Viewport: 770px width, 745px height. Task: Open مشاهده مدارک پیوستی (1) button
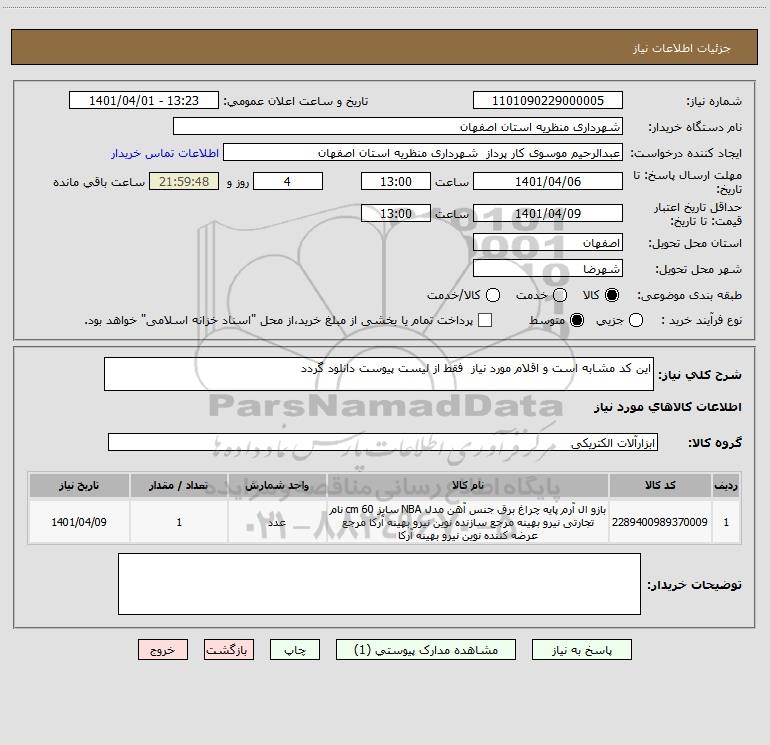426,650
